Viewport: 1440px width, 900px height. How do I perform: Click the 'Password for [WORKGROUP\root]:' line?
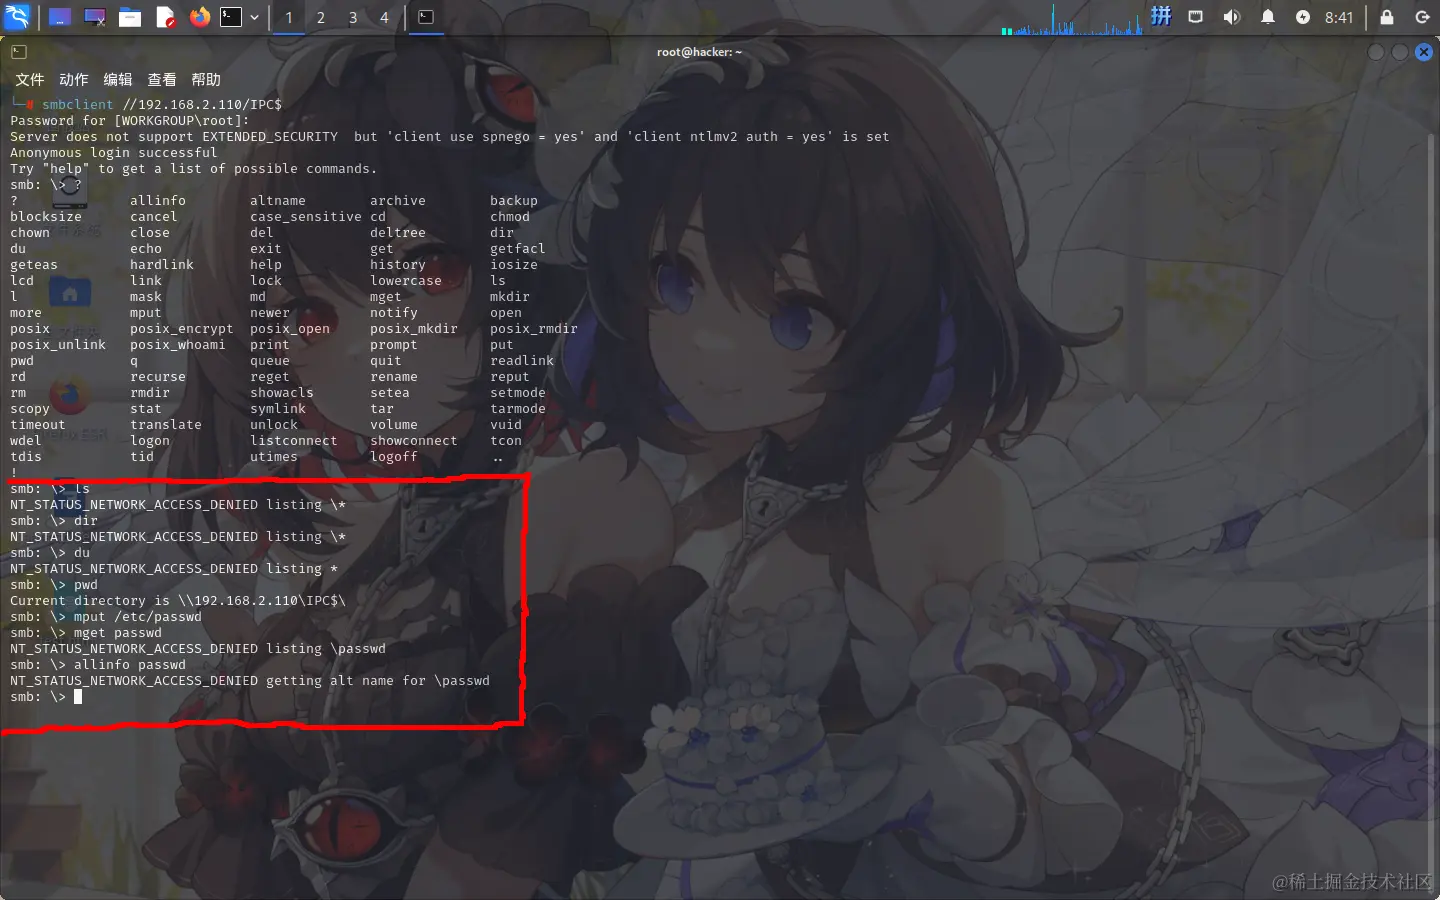[x=130, y=120]
